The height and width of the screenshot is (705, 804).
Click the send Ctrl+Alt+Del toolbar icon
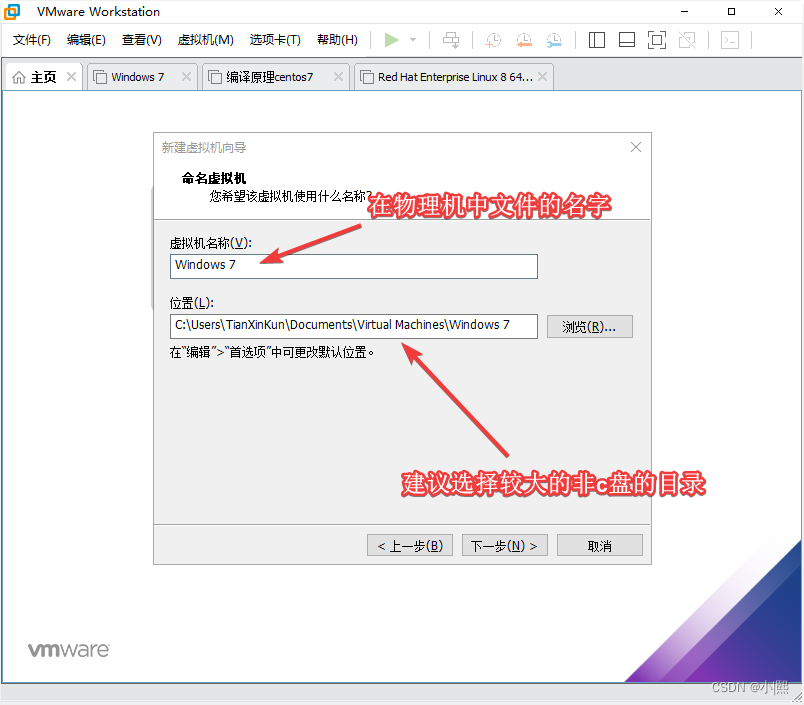pyautogui.click(x=451, y=40)
